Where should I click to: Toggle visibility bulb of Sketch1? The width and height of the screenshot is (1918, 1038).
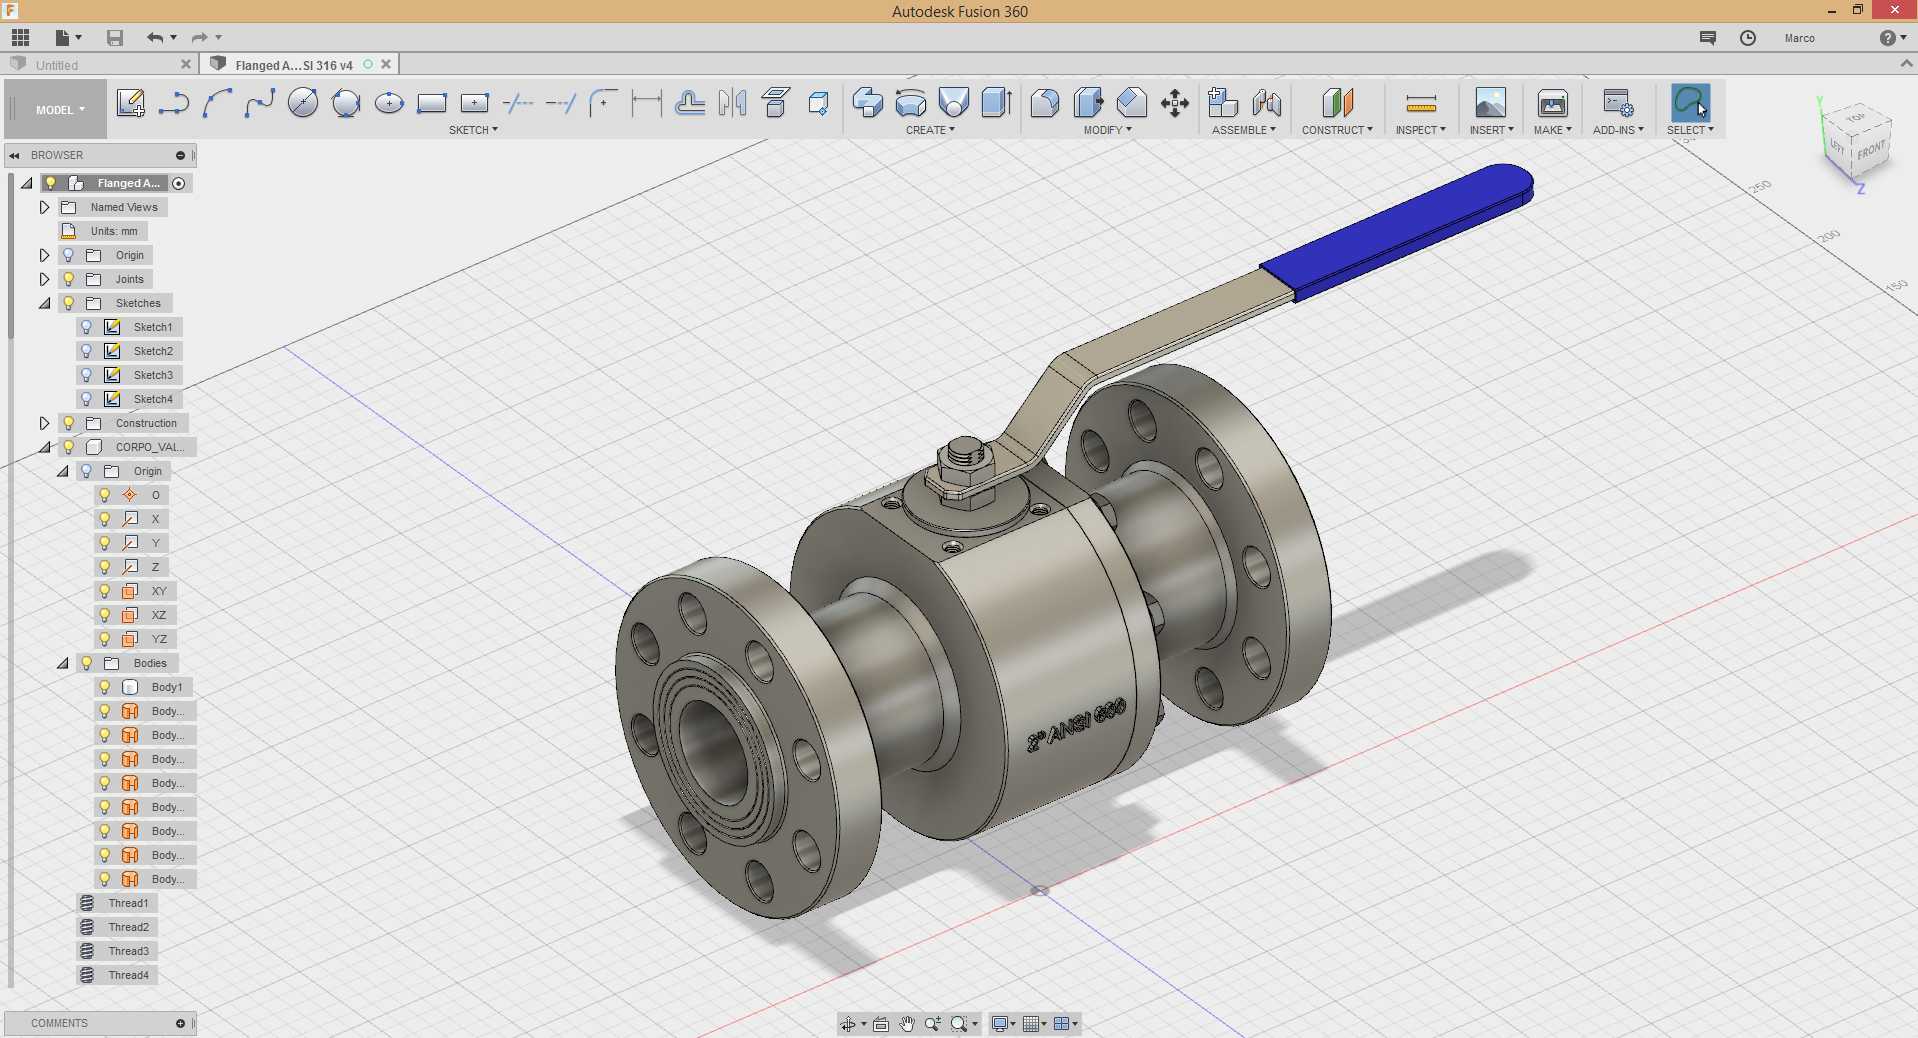click(87, 327)
